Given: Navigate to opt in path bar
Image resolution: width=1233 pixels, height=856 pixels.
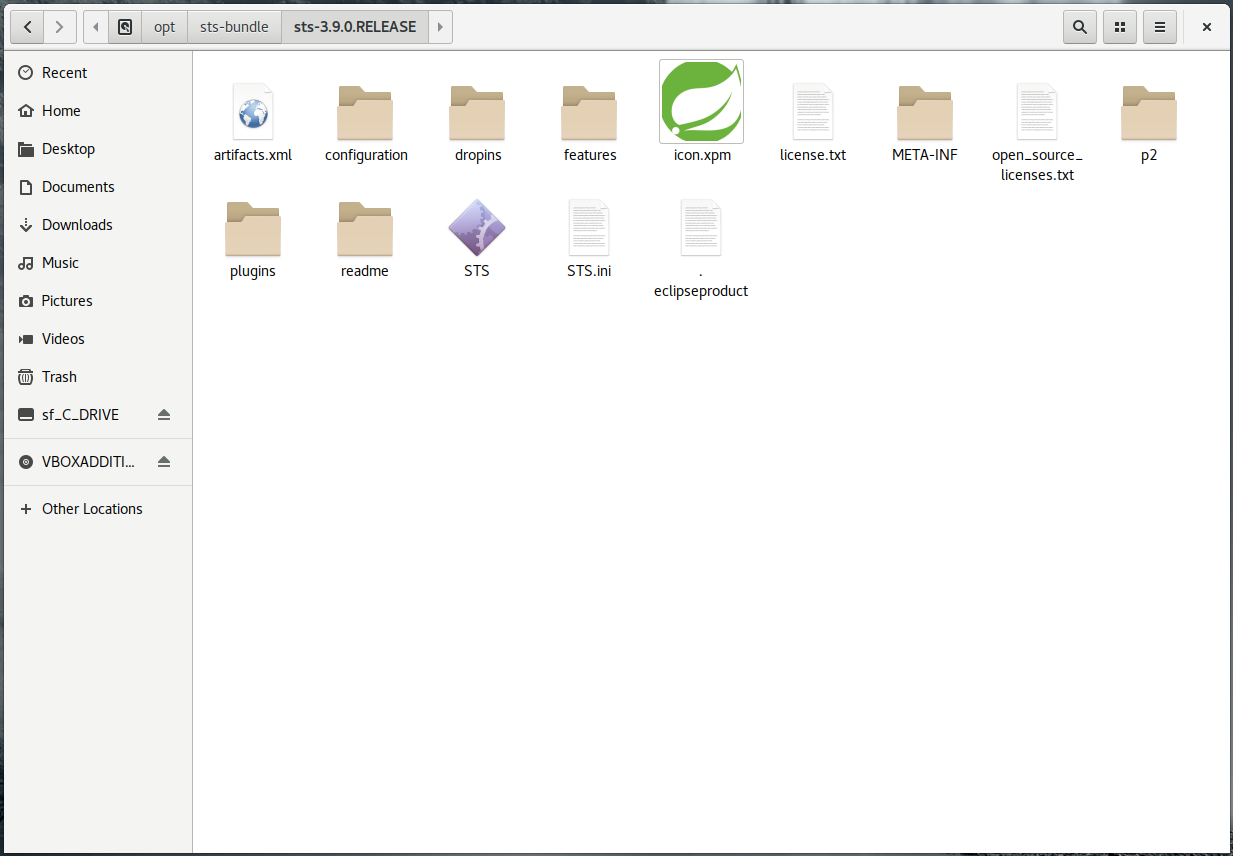Looking at the screenshot, I should (x=165, y=27).
